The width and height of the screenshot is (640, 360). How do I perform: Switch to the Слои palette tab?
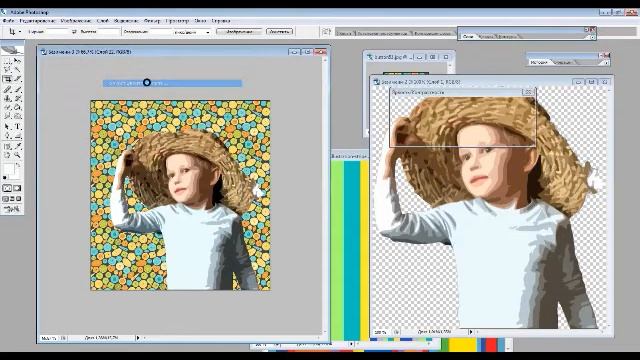point(468,37)
